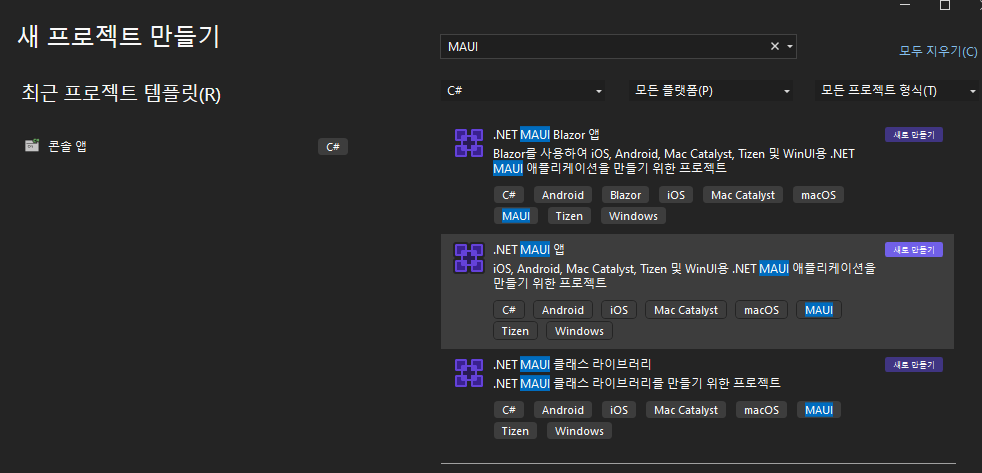
Task: Click 새로 만들기 badge on .NET MAUI 앱
Action: pos(914,249)
